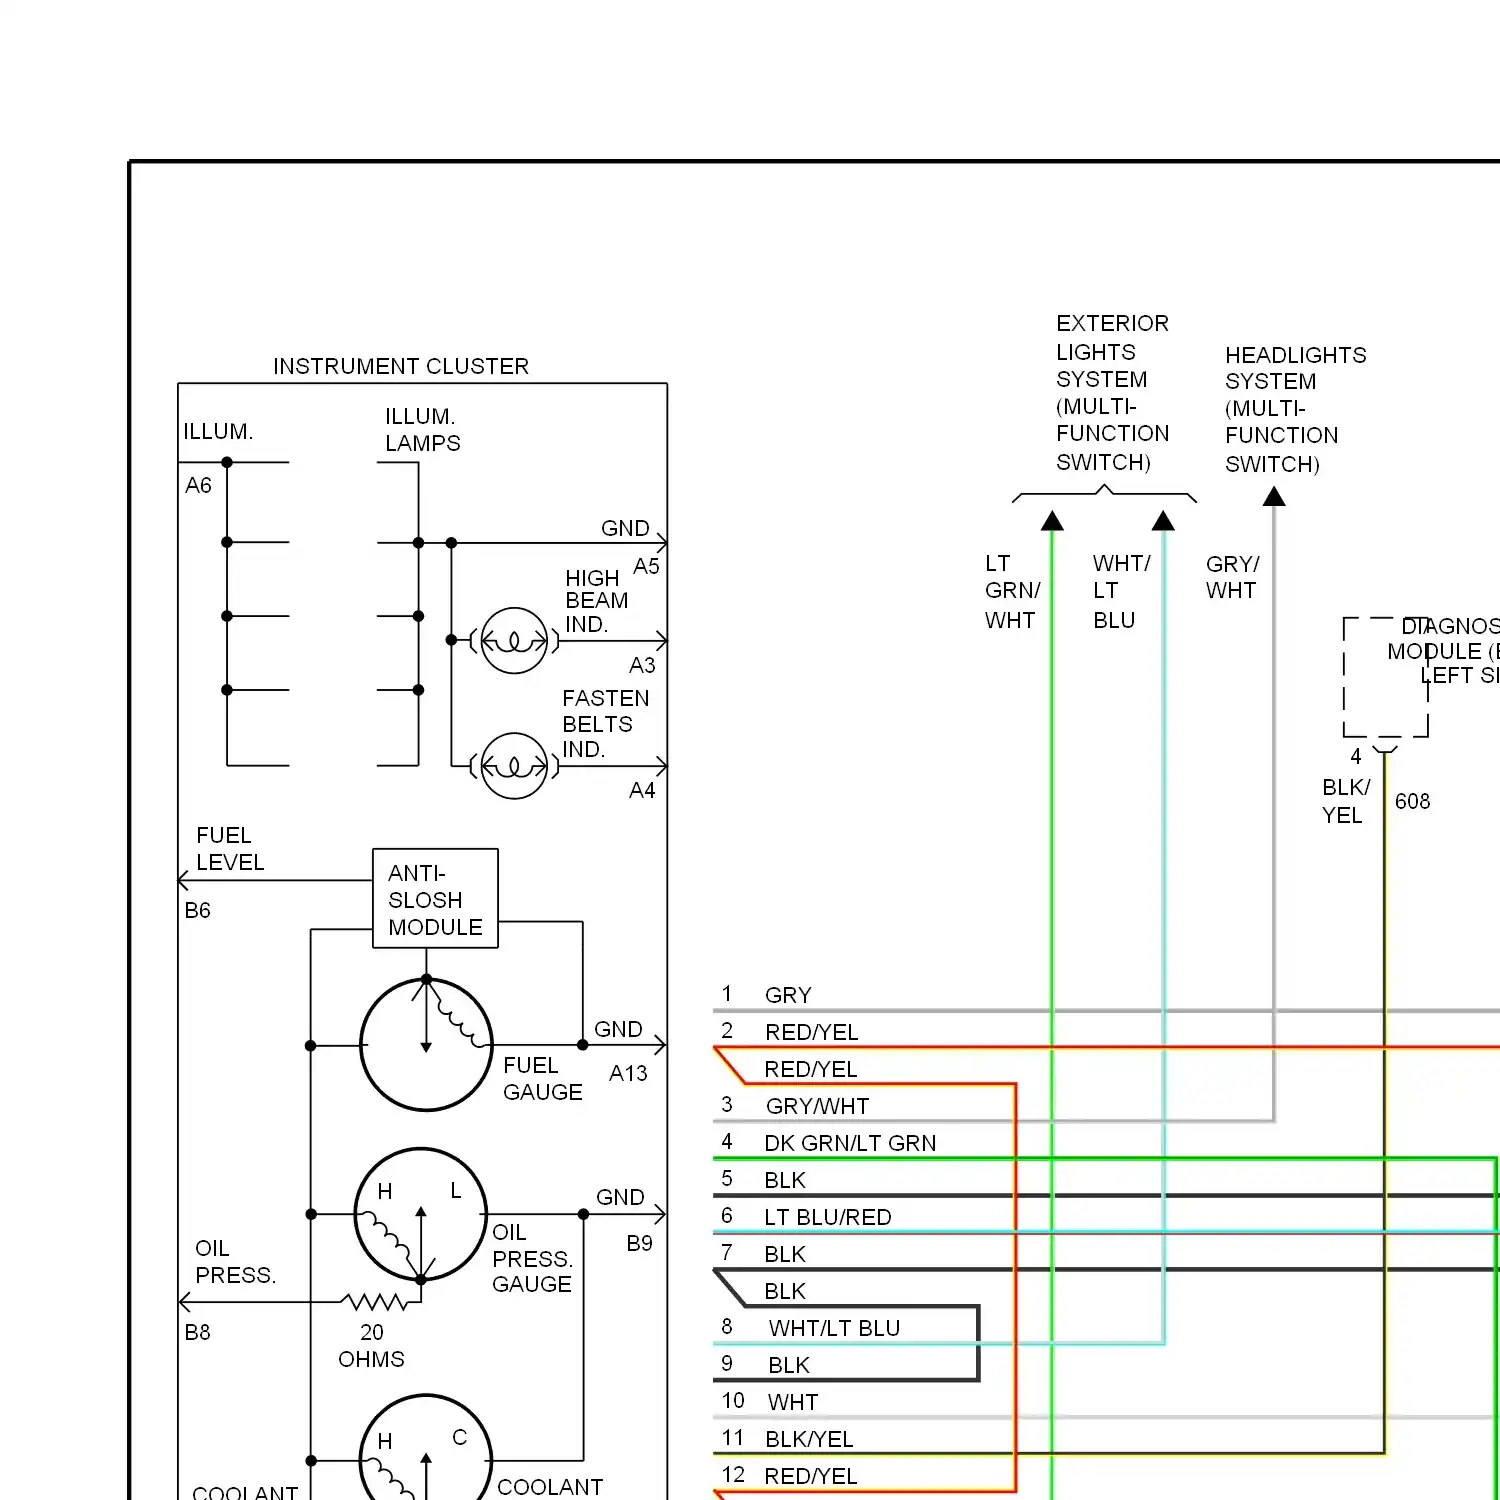This screenshot has height=1500, width=1500.
Task: Click wire label 3 GRY/WHT
Action: 795,1106
